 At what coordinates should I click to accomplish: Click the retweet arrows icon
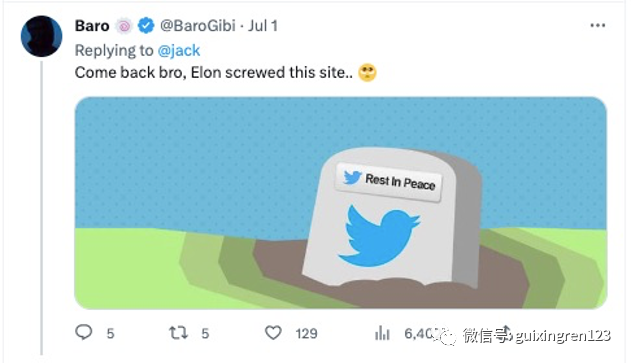point(178,333)
